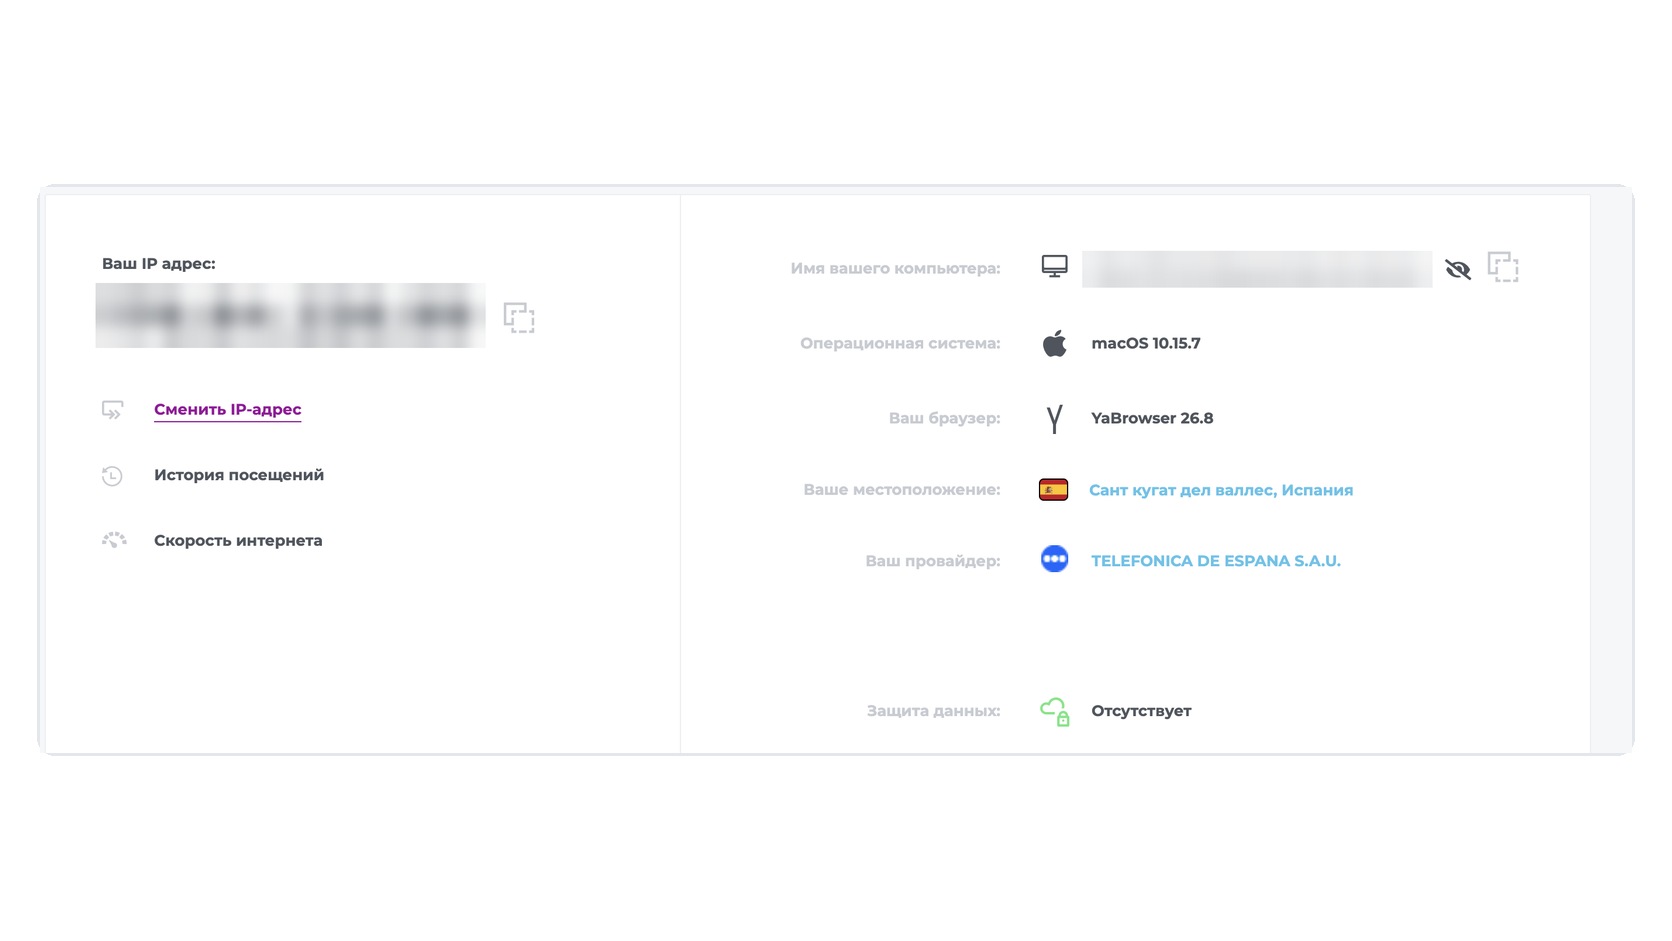Click the Telefonica provider icon
Viewport: 1672px width, 941px height.
tap(1054, 559)
